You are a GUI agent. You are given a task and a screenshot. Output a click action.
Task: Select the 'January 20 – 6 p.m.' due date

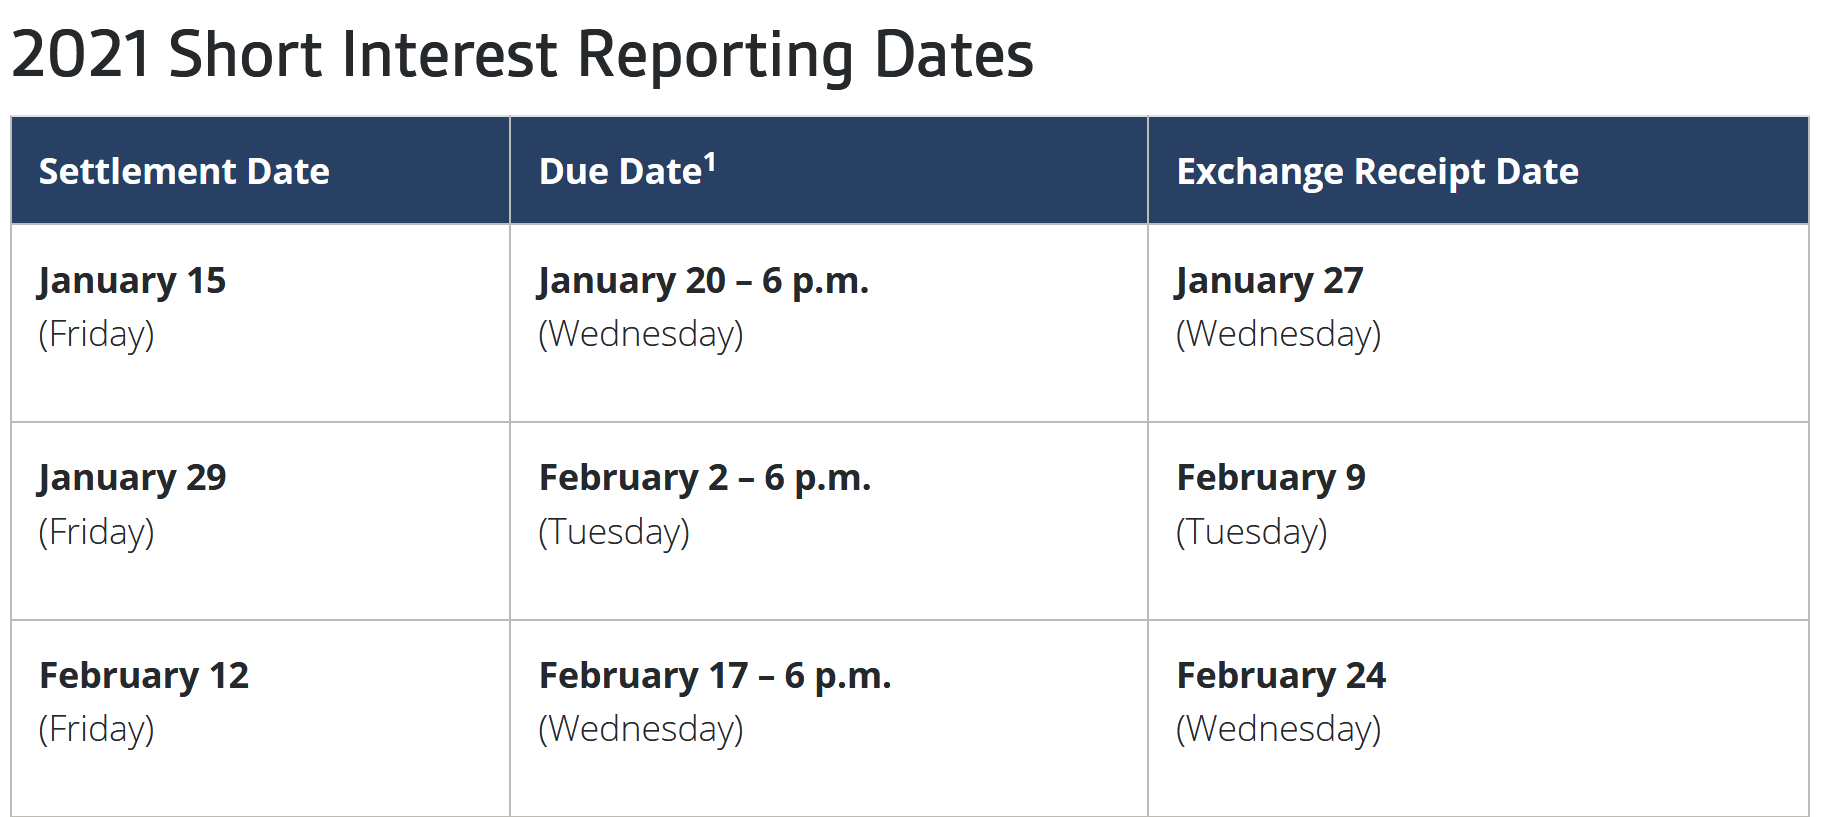point(703,281)
